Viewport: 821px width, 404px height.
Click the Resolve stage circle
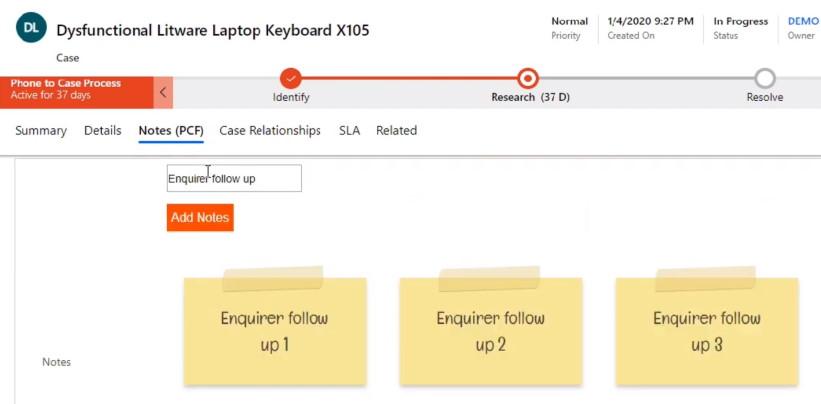click(x=765, y=78)
